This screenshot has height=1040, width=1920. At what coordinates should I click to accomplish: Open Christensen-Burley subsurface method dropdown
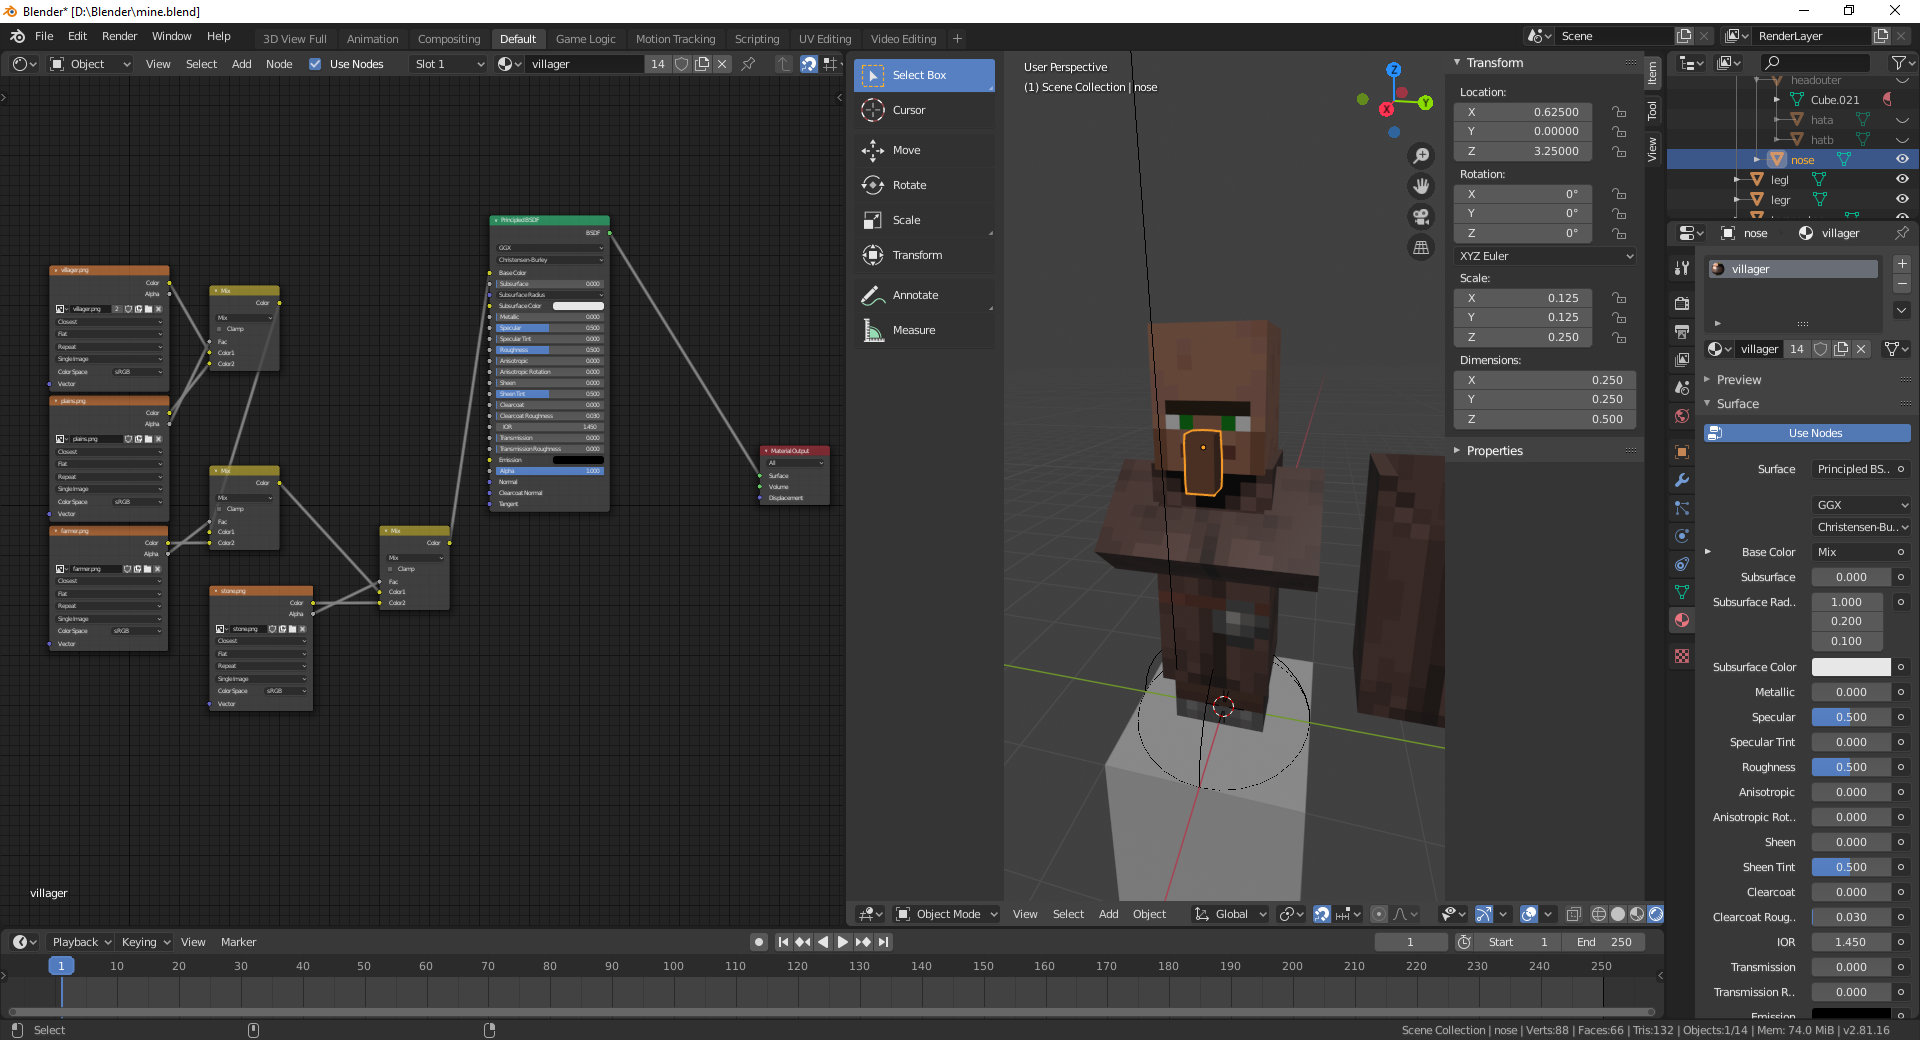(1861, 527)
